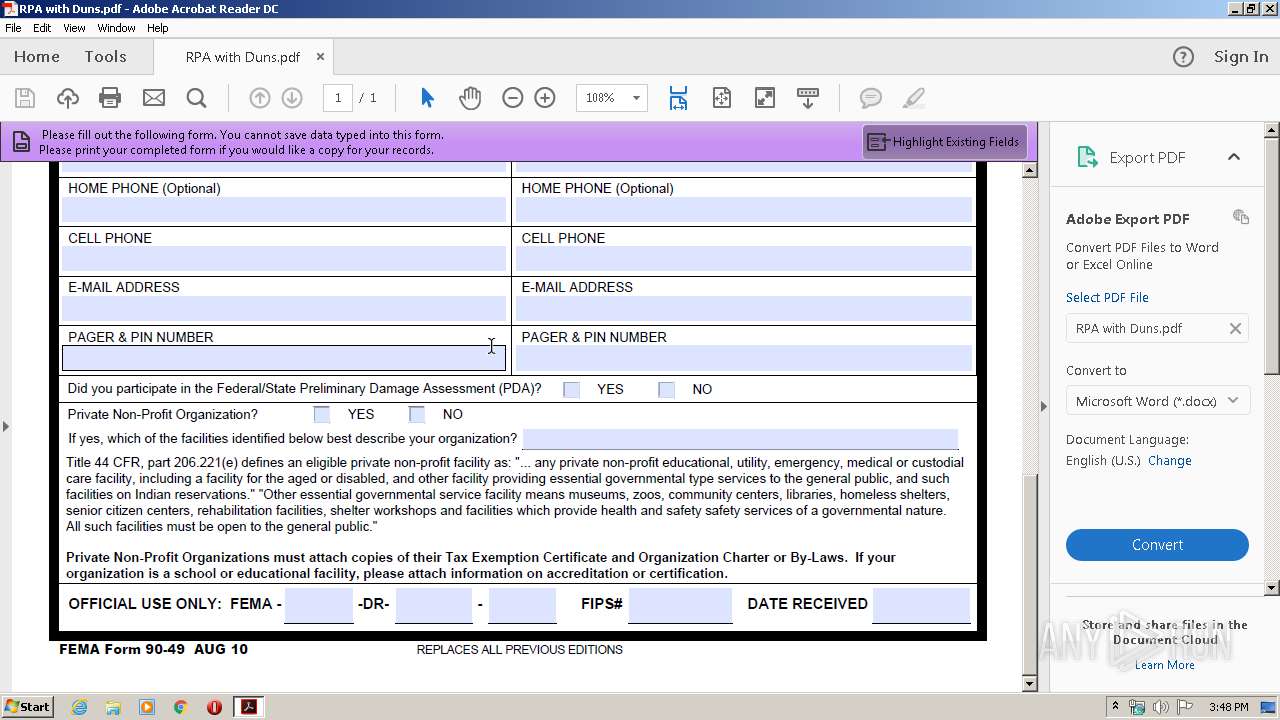
Task: Check NO for PDA participation
Action: [667, 390]
